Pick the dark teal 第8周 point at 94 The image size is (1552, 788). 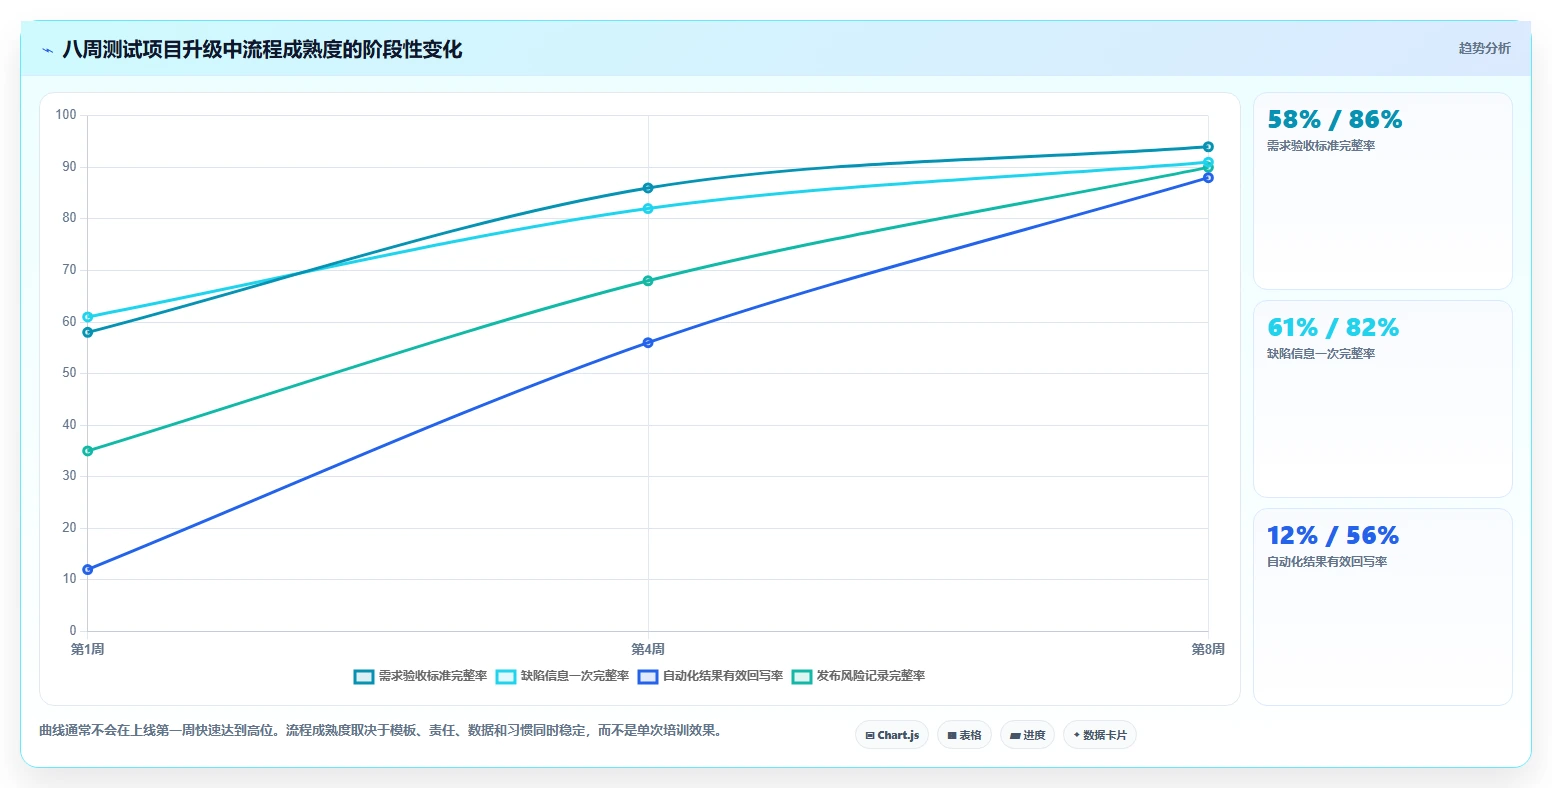coord(1208,147)
